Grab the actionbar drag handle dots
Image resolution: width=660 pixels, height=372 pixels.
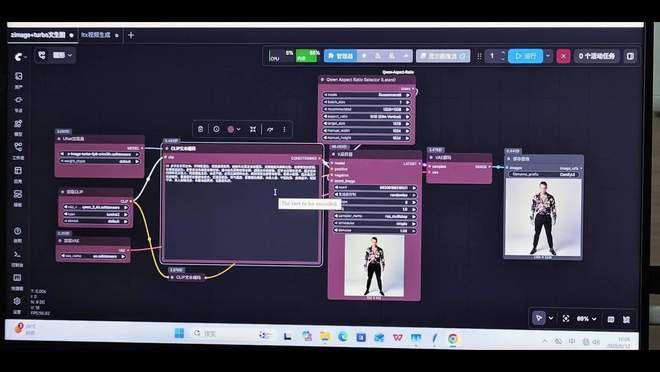(479, 56)
